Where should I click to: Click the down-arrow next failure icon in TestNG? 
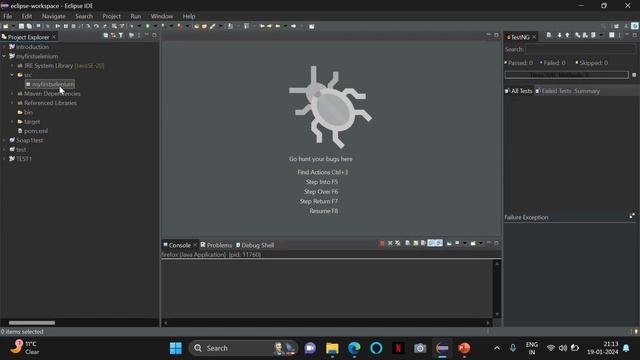click(x=559, y=36)
